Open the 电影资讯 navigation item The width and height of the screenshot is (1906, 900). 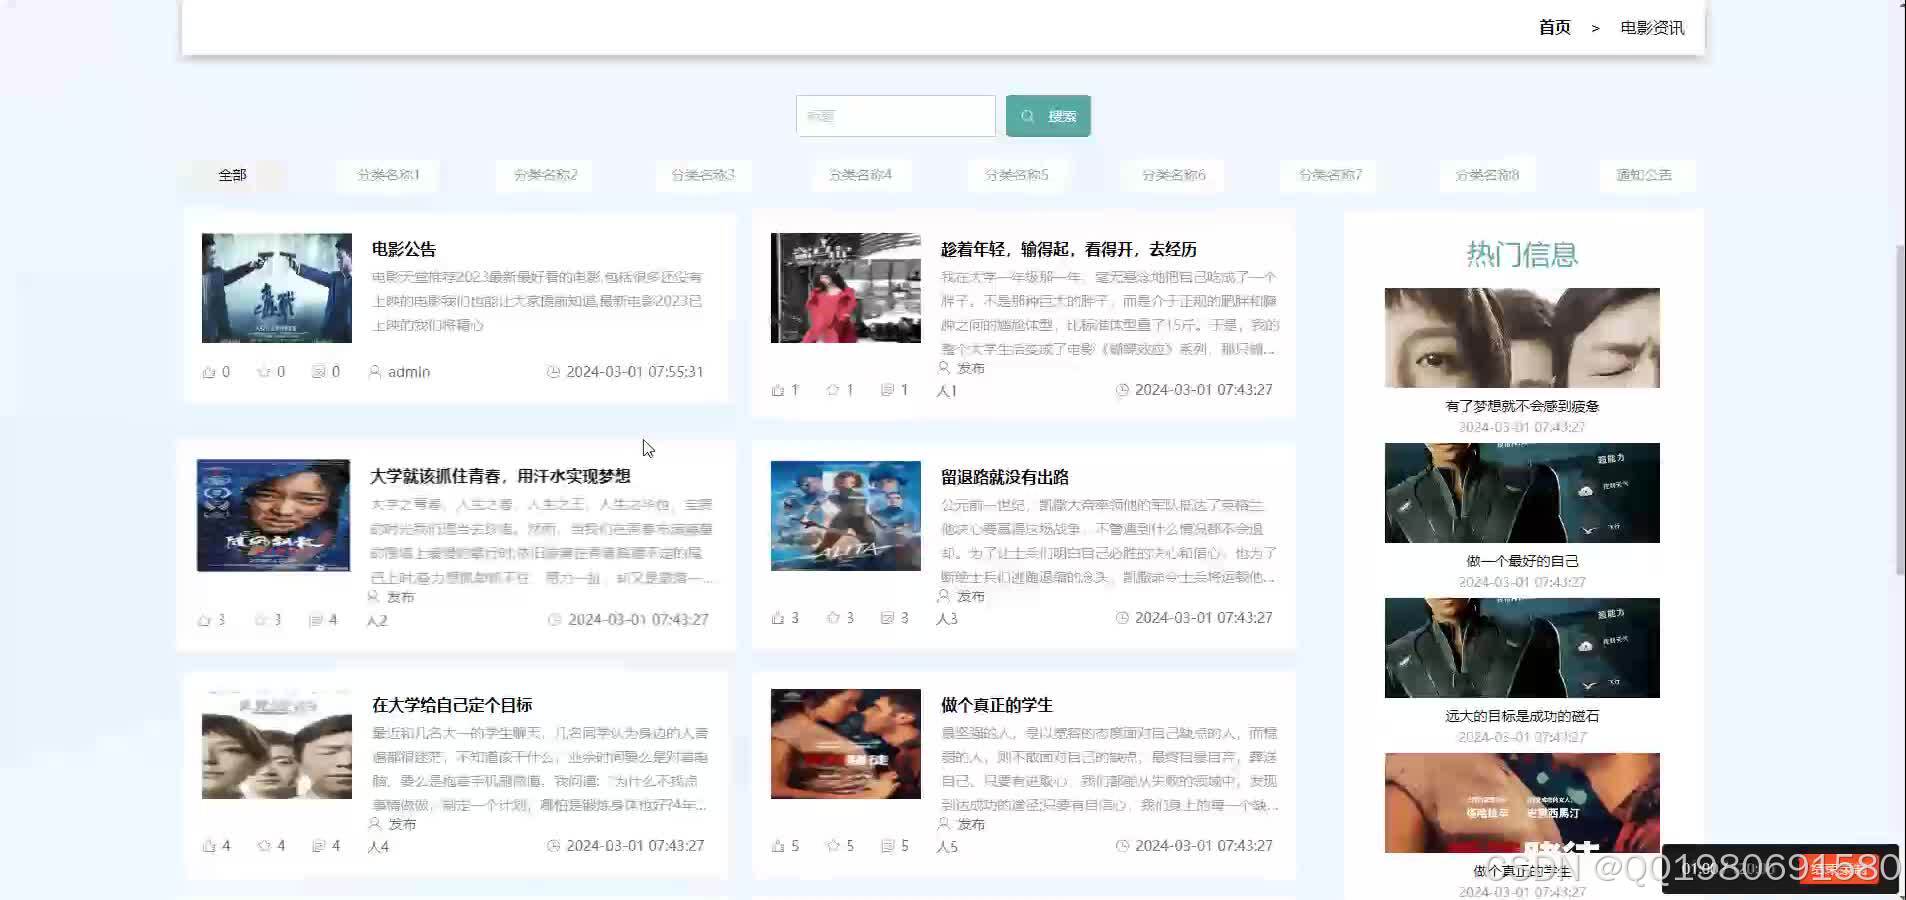pos(1651,27)
